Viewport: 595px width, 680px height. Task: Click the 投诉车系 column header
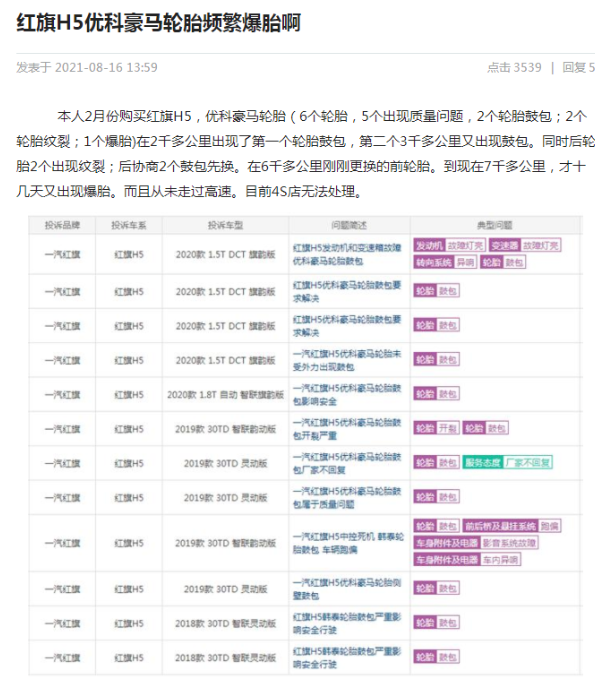pos(129,225)
